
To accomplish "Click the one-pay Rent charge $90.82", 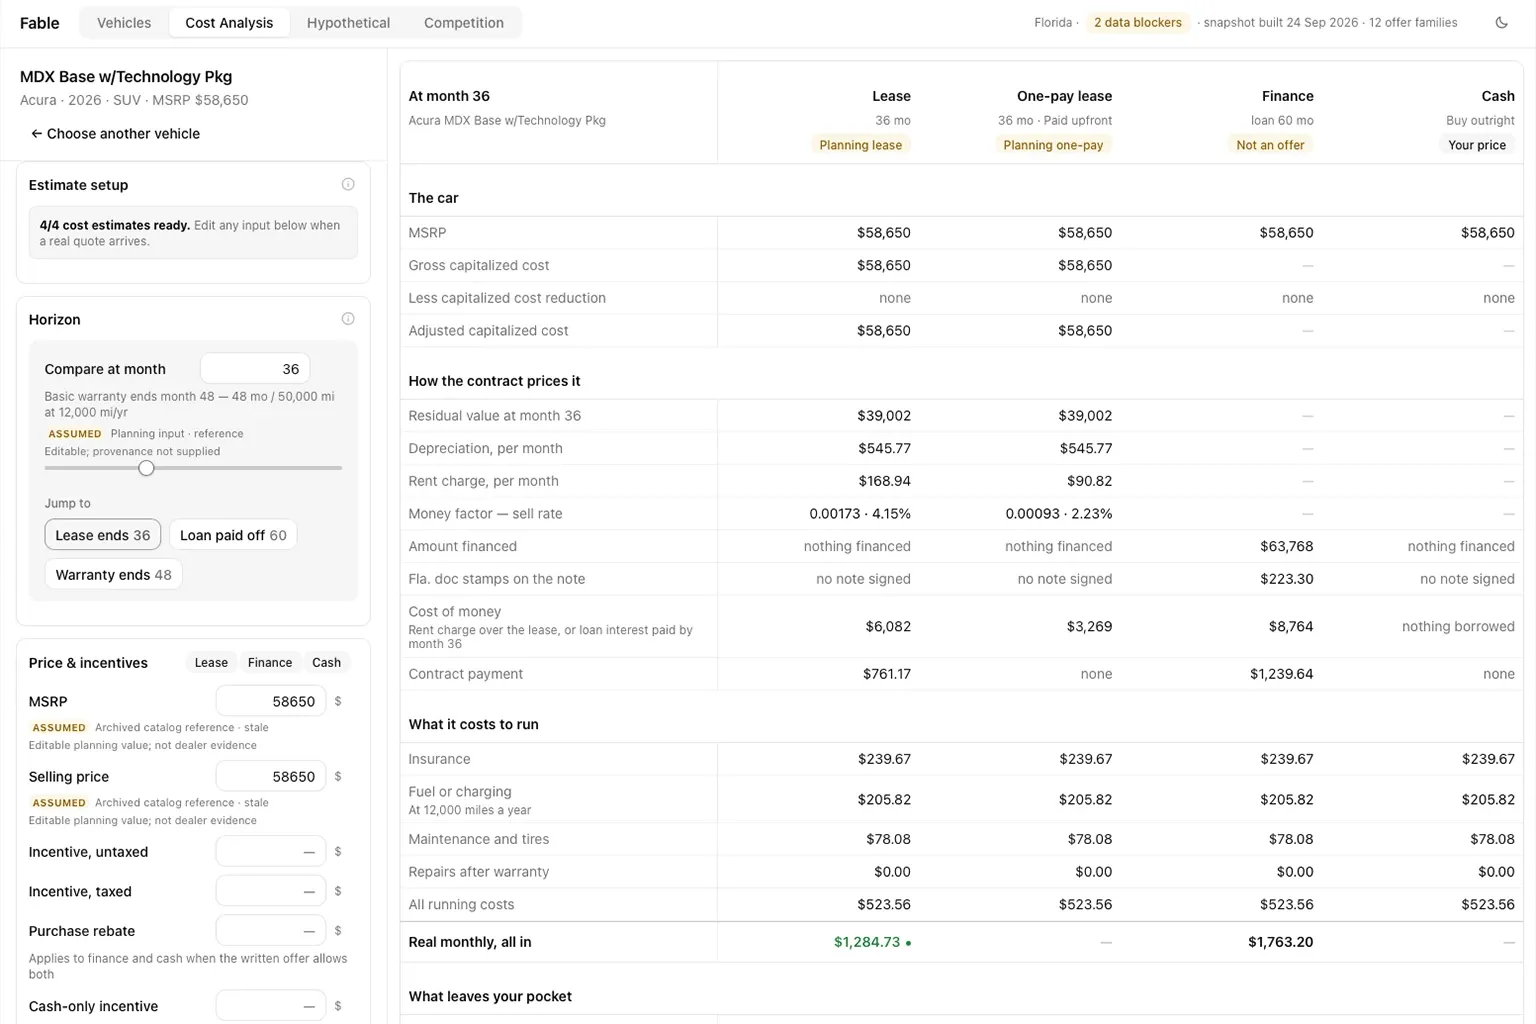I will coord(1088,481).
